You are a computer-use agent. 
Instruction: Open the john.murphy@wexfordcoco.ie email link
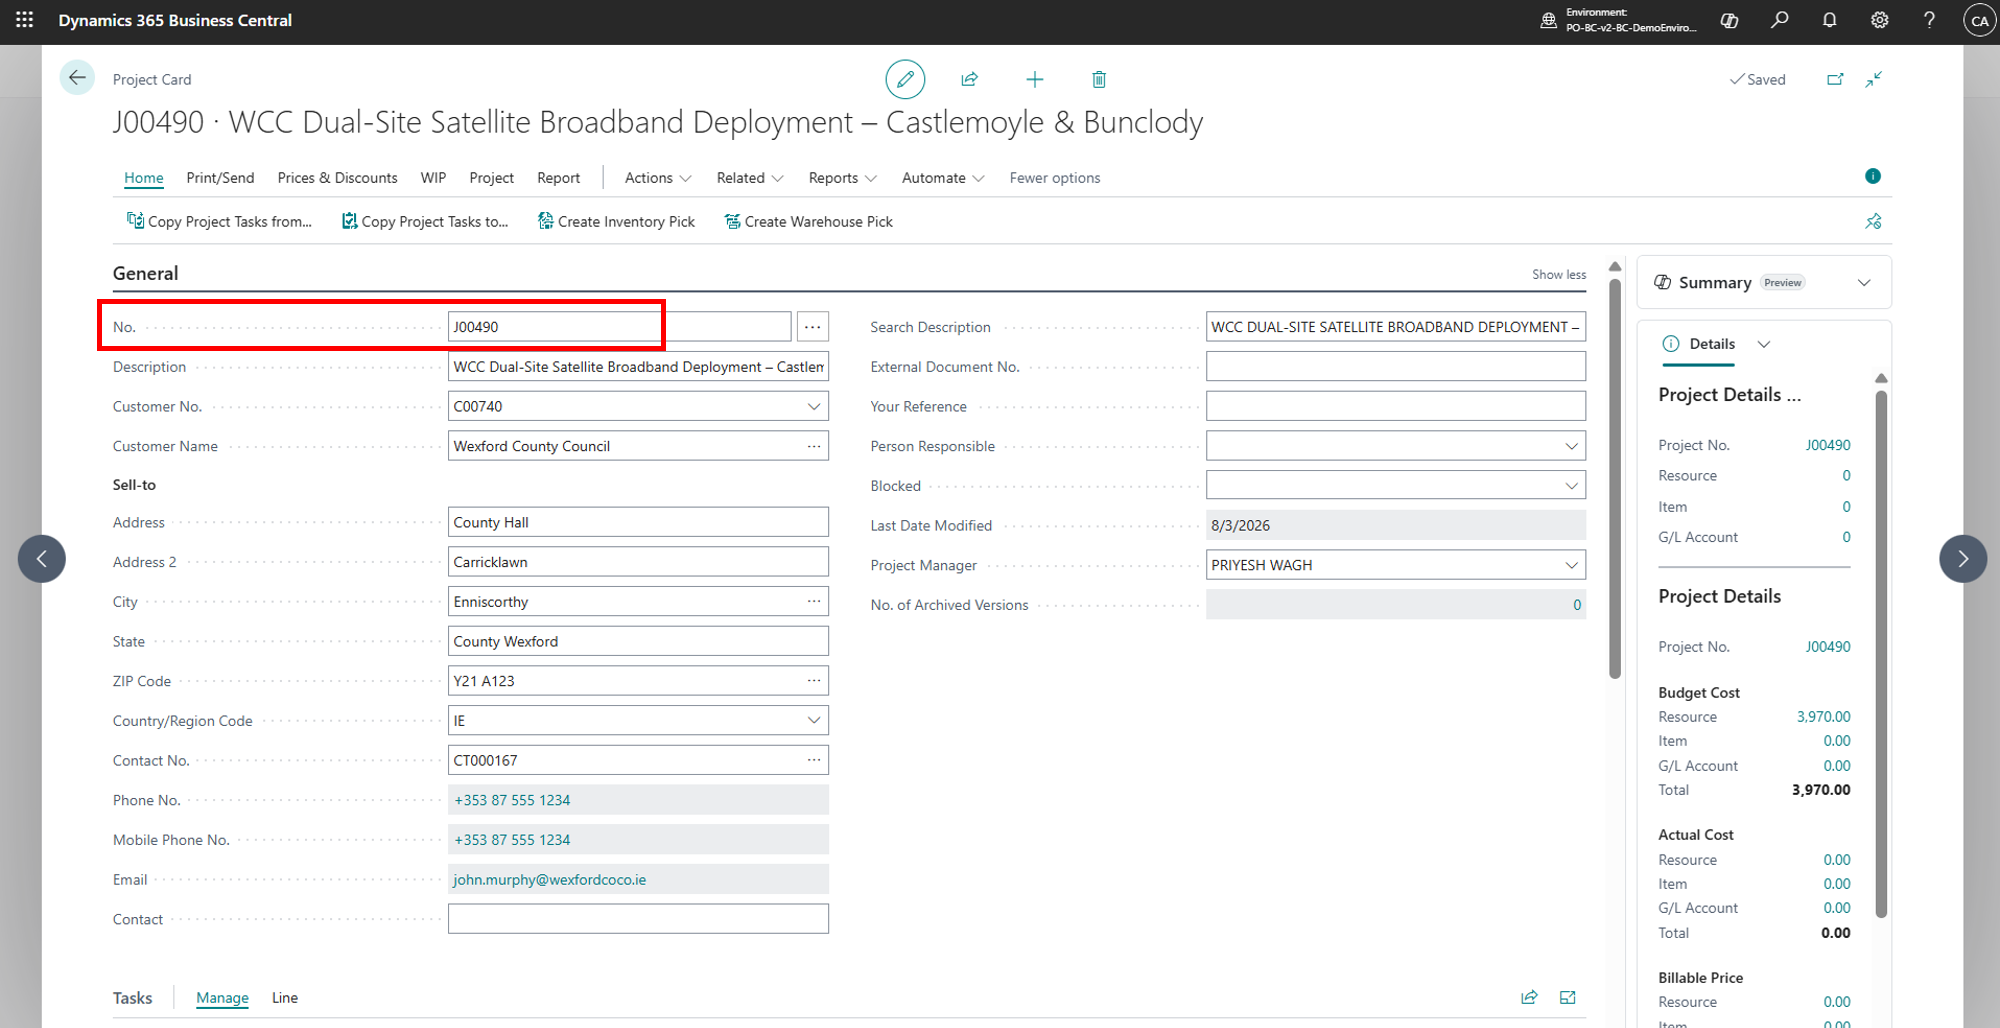coord(550,880)
